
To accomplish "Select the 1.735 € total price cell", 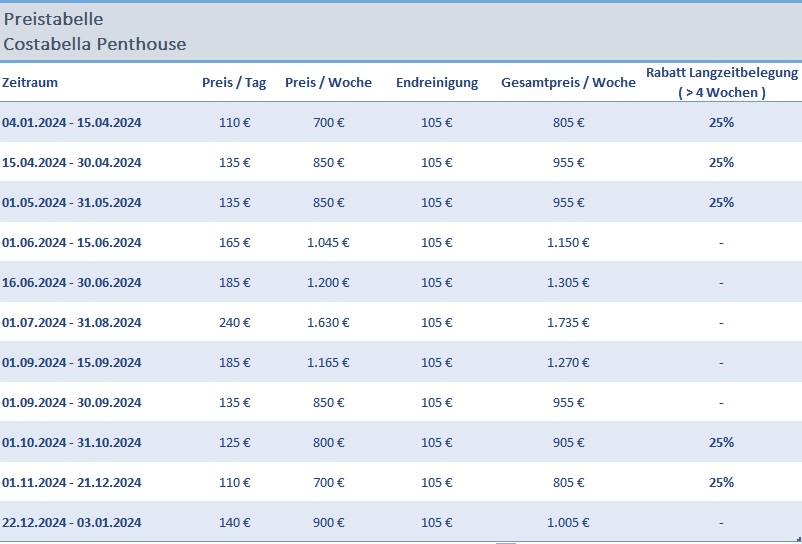I will tap(568, 323).
